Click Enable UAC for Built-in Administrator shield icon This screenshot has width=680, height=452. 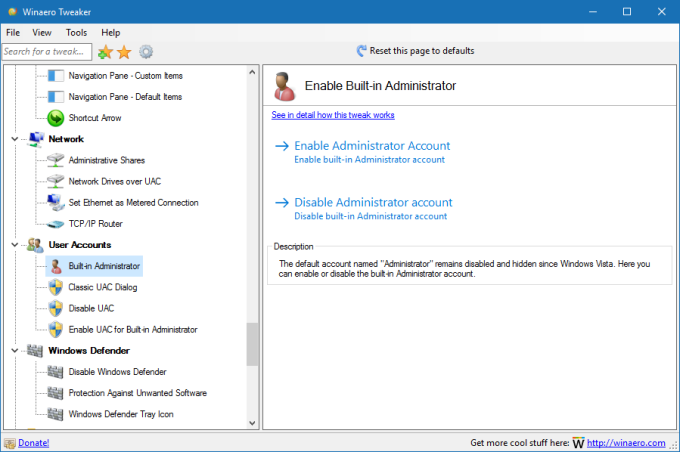click(x=56, y=330)
